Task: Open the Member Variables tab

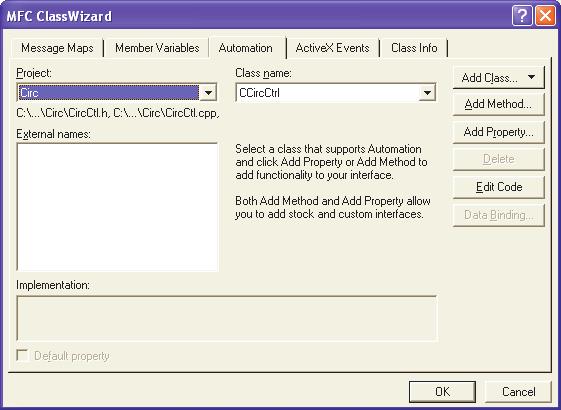Action: click(x=157, y=48)
